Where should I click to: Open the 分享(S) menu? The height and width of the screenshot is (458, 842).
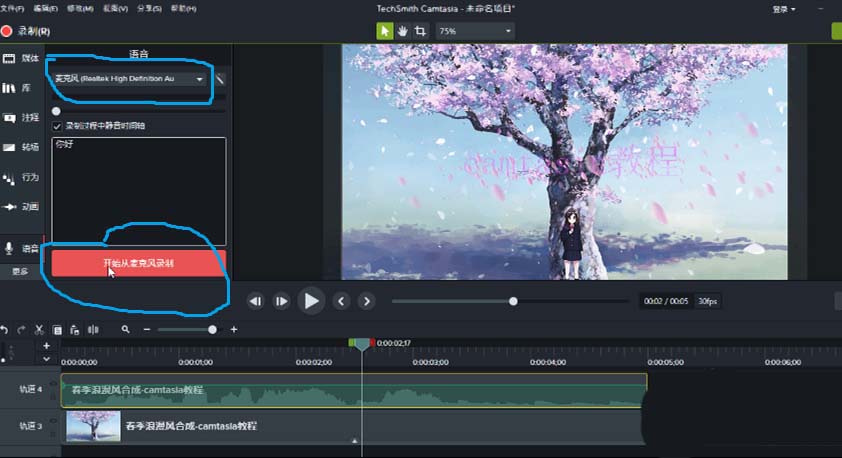pos(149,9)
